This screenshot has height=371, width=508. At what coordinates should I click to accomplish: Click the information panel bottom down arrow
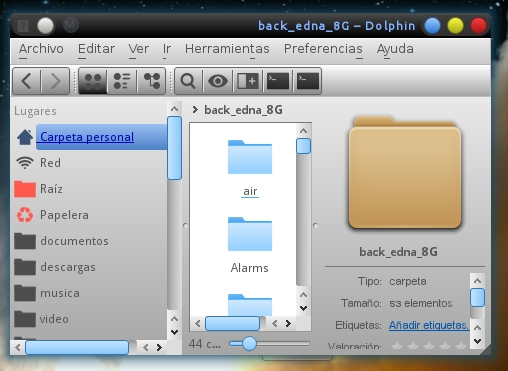[477, 341]
